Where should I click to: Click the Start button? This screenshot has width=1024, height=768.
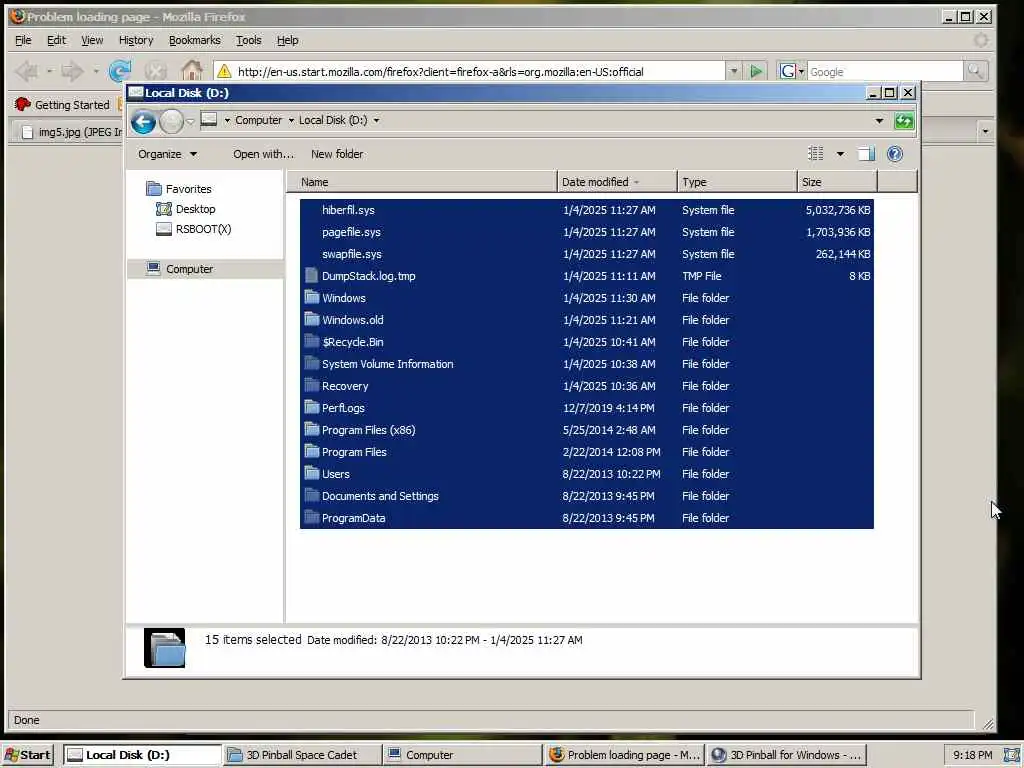(29, 754)
